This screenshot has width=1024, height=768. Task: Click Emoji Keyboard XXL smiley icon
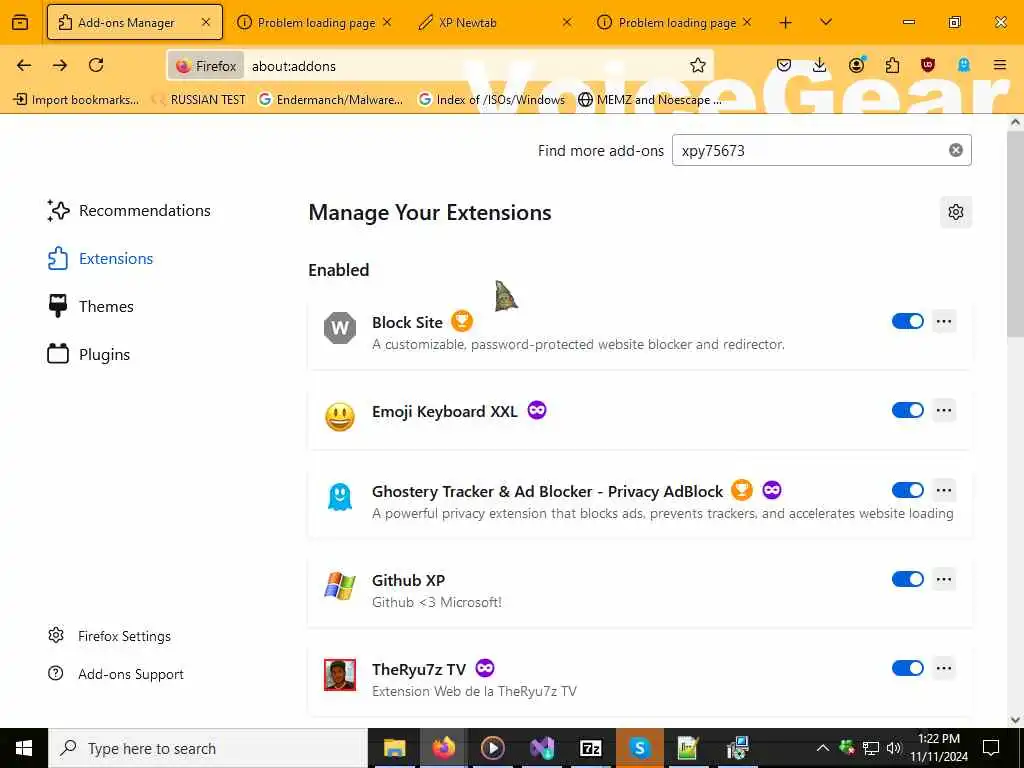[340, 417]
